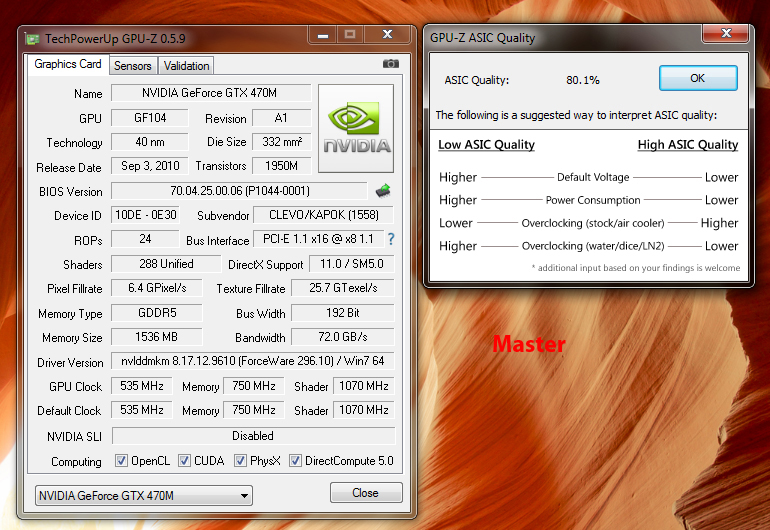Click the GPU Clock field 535 MHz

pyautogui.click(x=142, y=386)
